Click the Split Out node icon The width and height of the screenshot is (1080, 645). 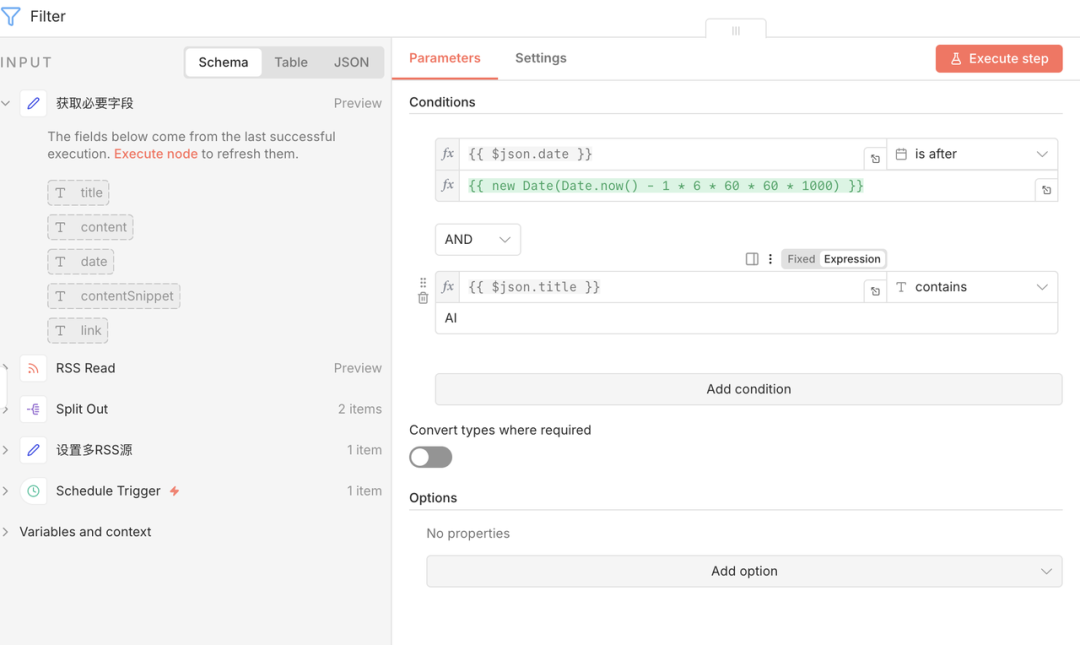coord(33,409)
